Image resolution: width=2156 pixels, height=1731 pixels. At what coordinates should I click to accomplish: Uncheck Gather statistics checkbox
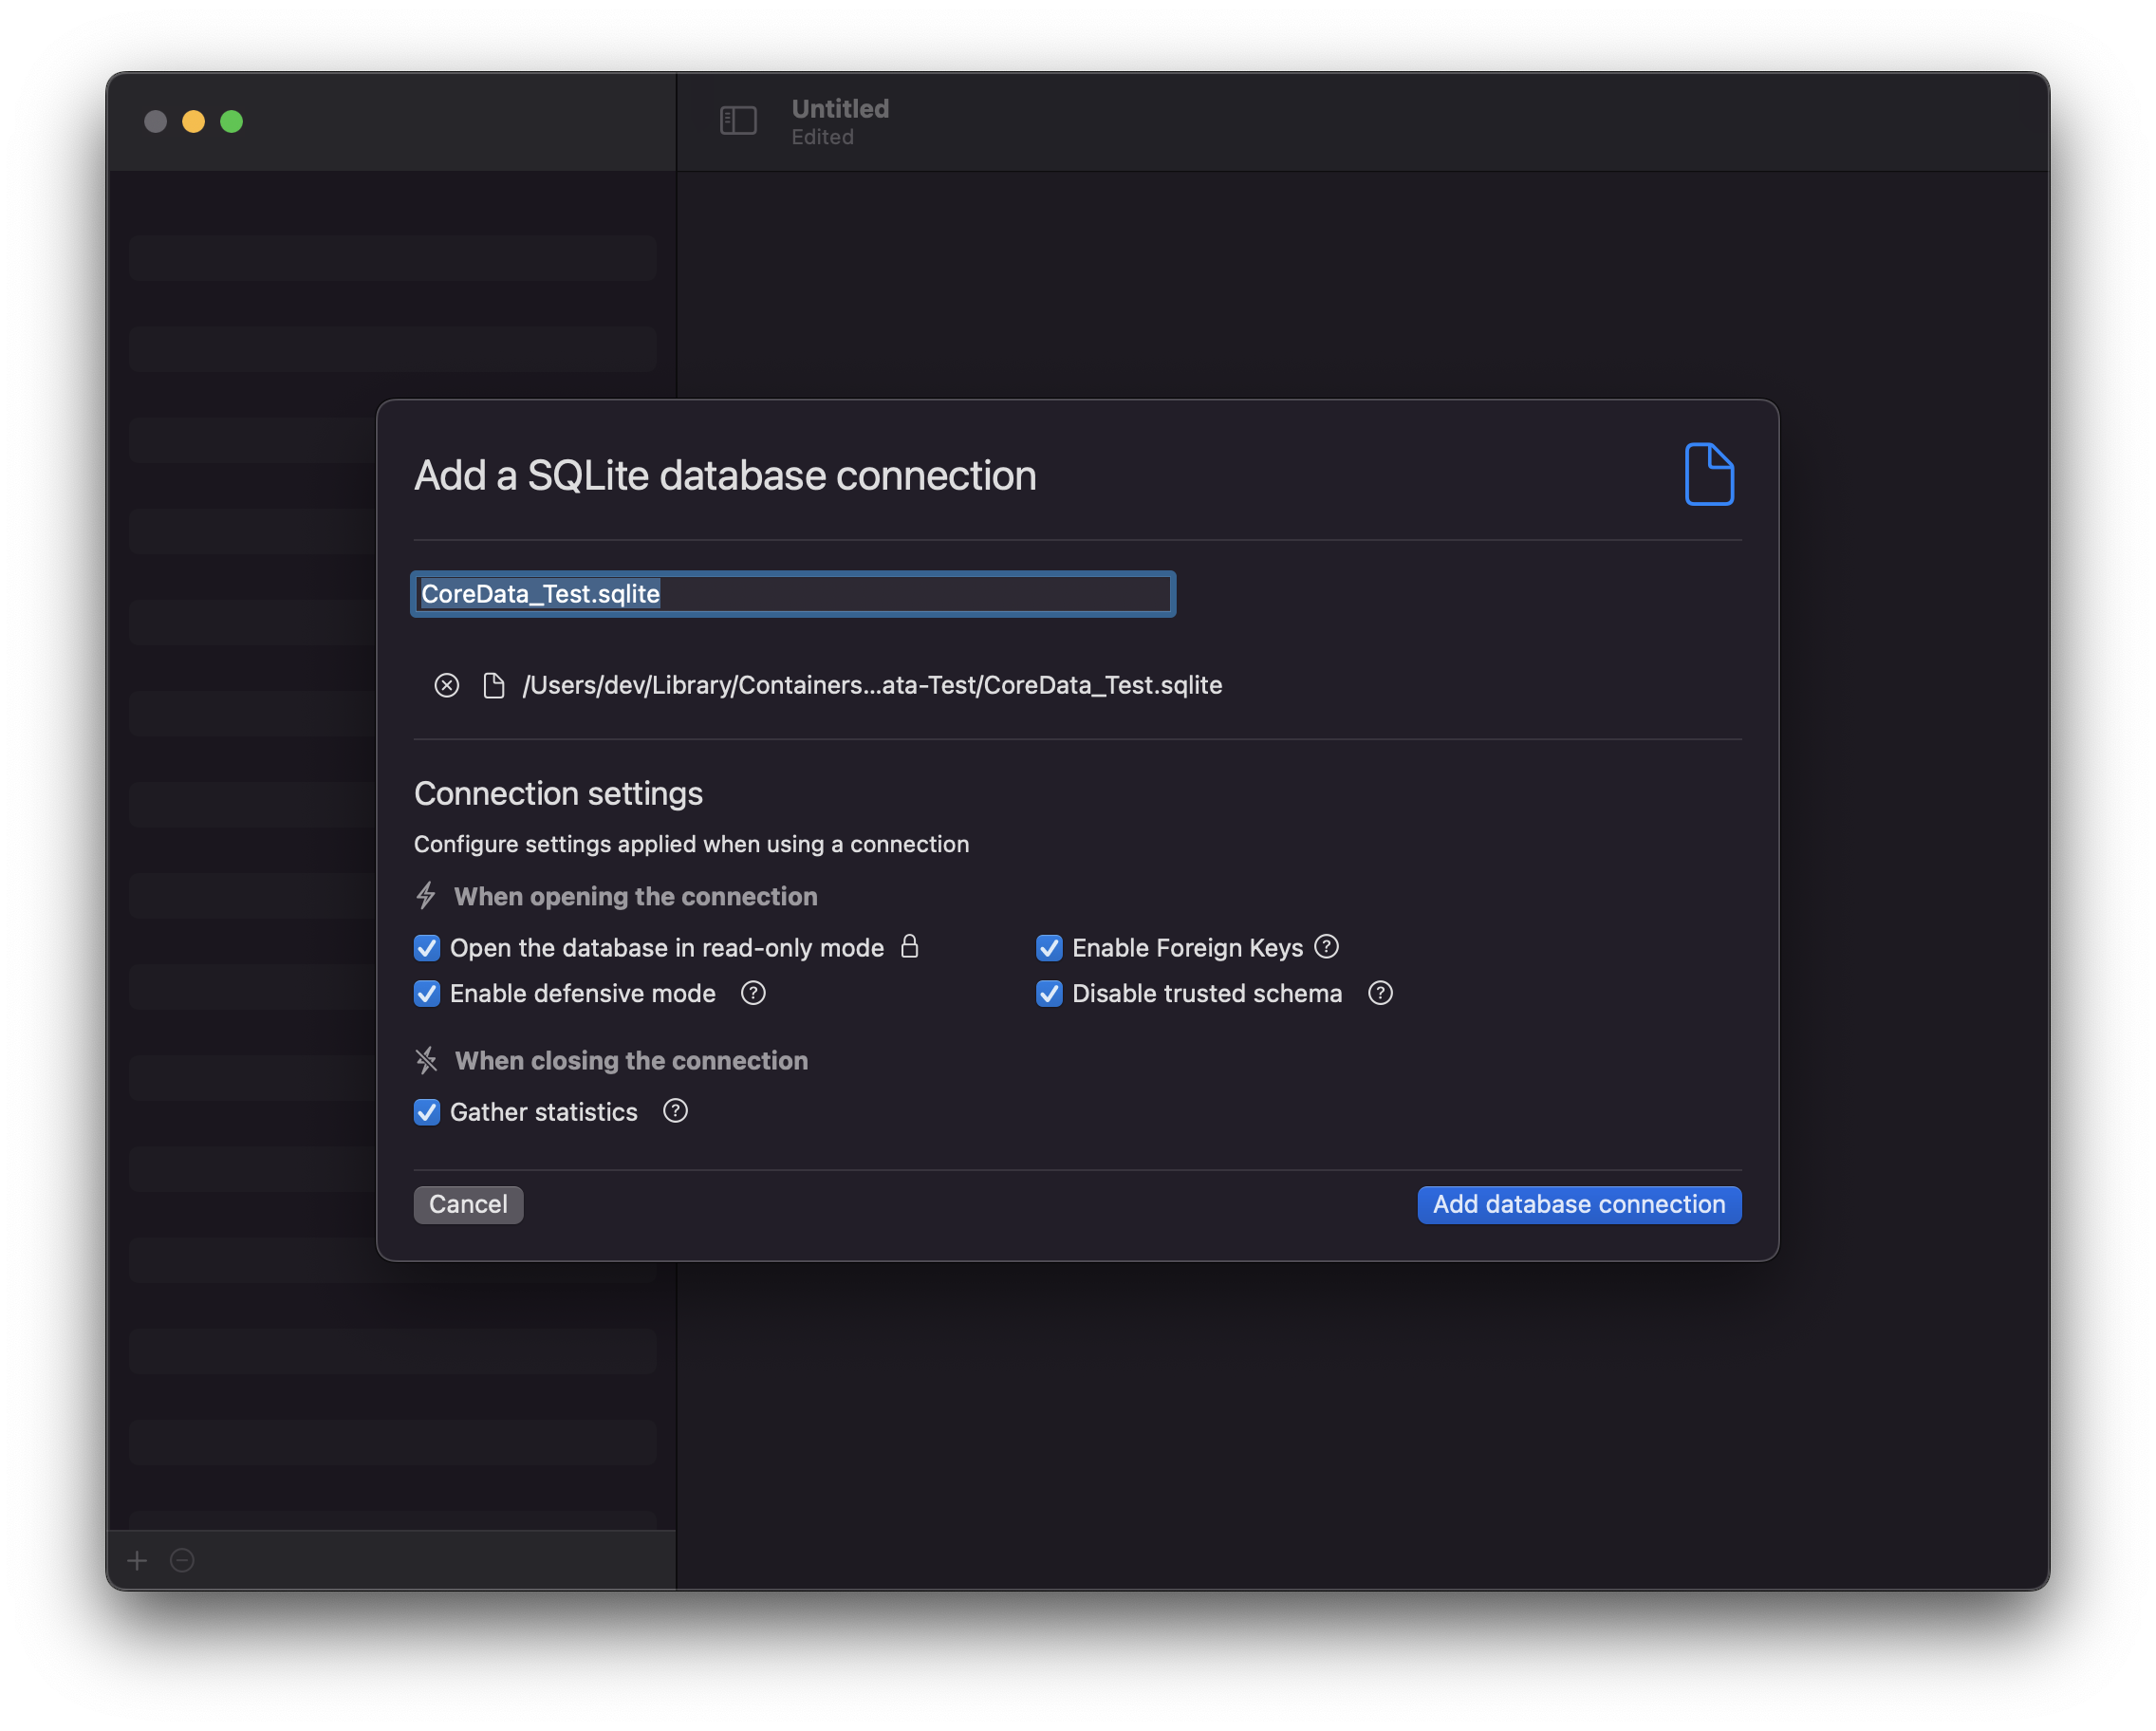click(x=427, y=1112)
